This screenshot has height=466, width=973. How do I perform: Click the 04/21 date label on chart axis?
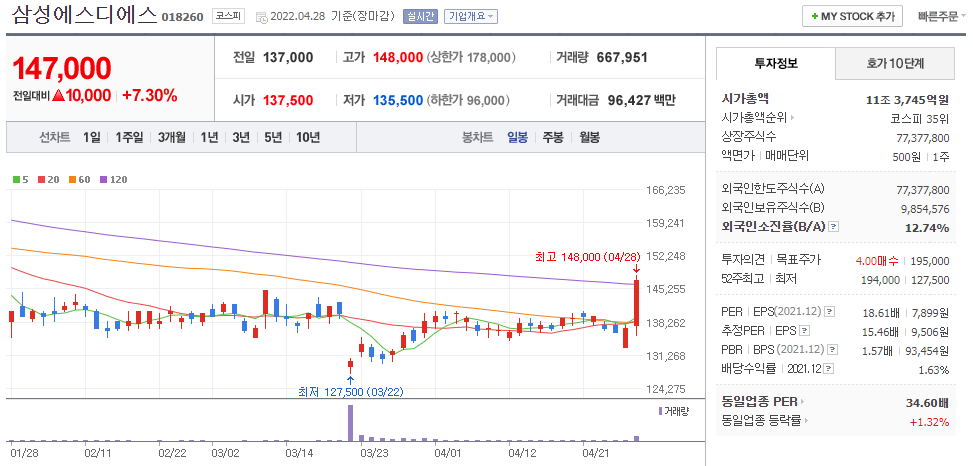[x=596, y=453]
